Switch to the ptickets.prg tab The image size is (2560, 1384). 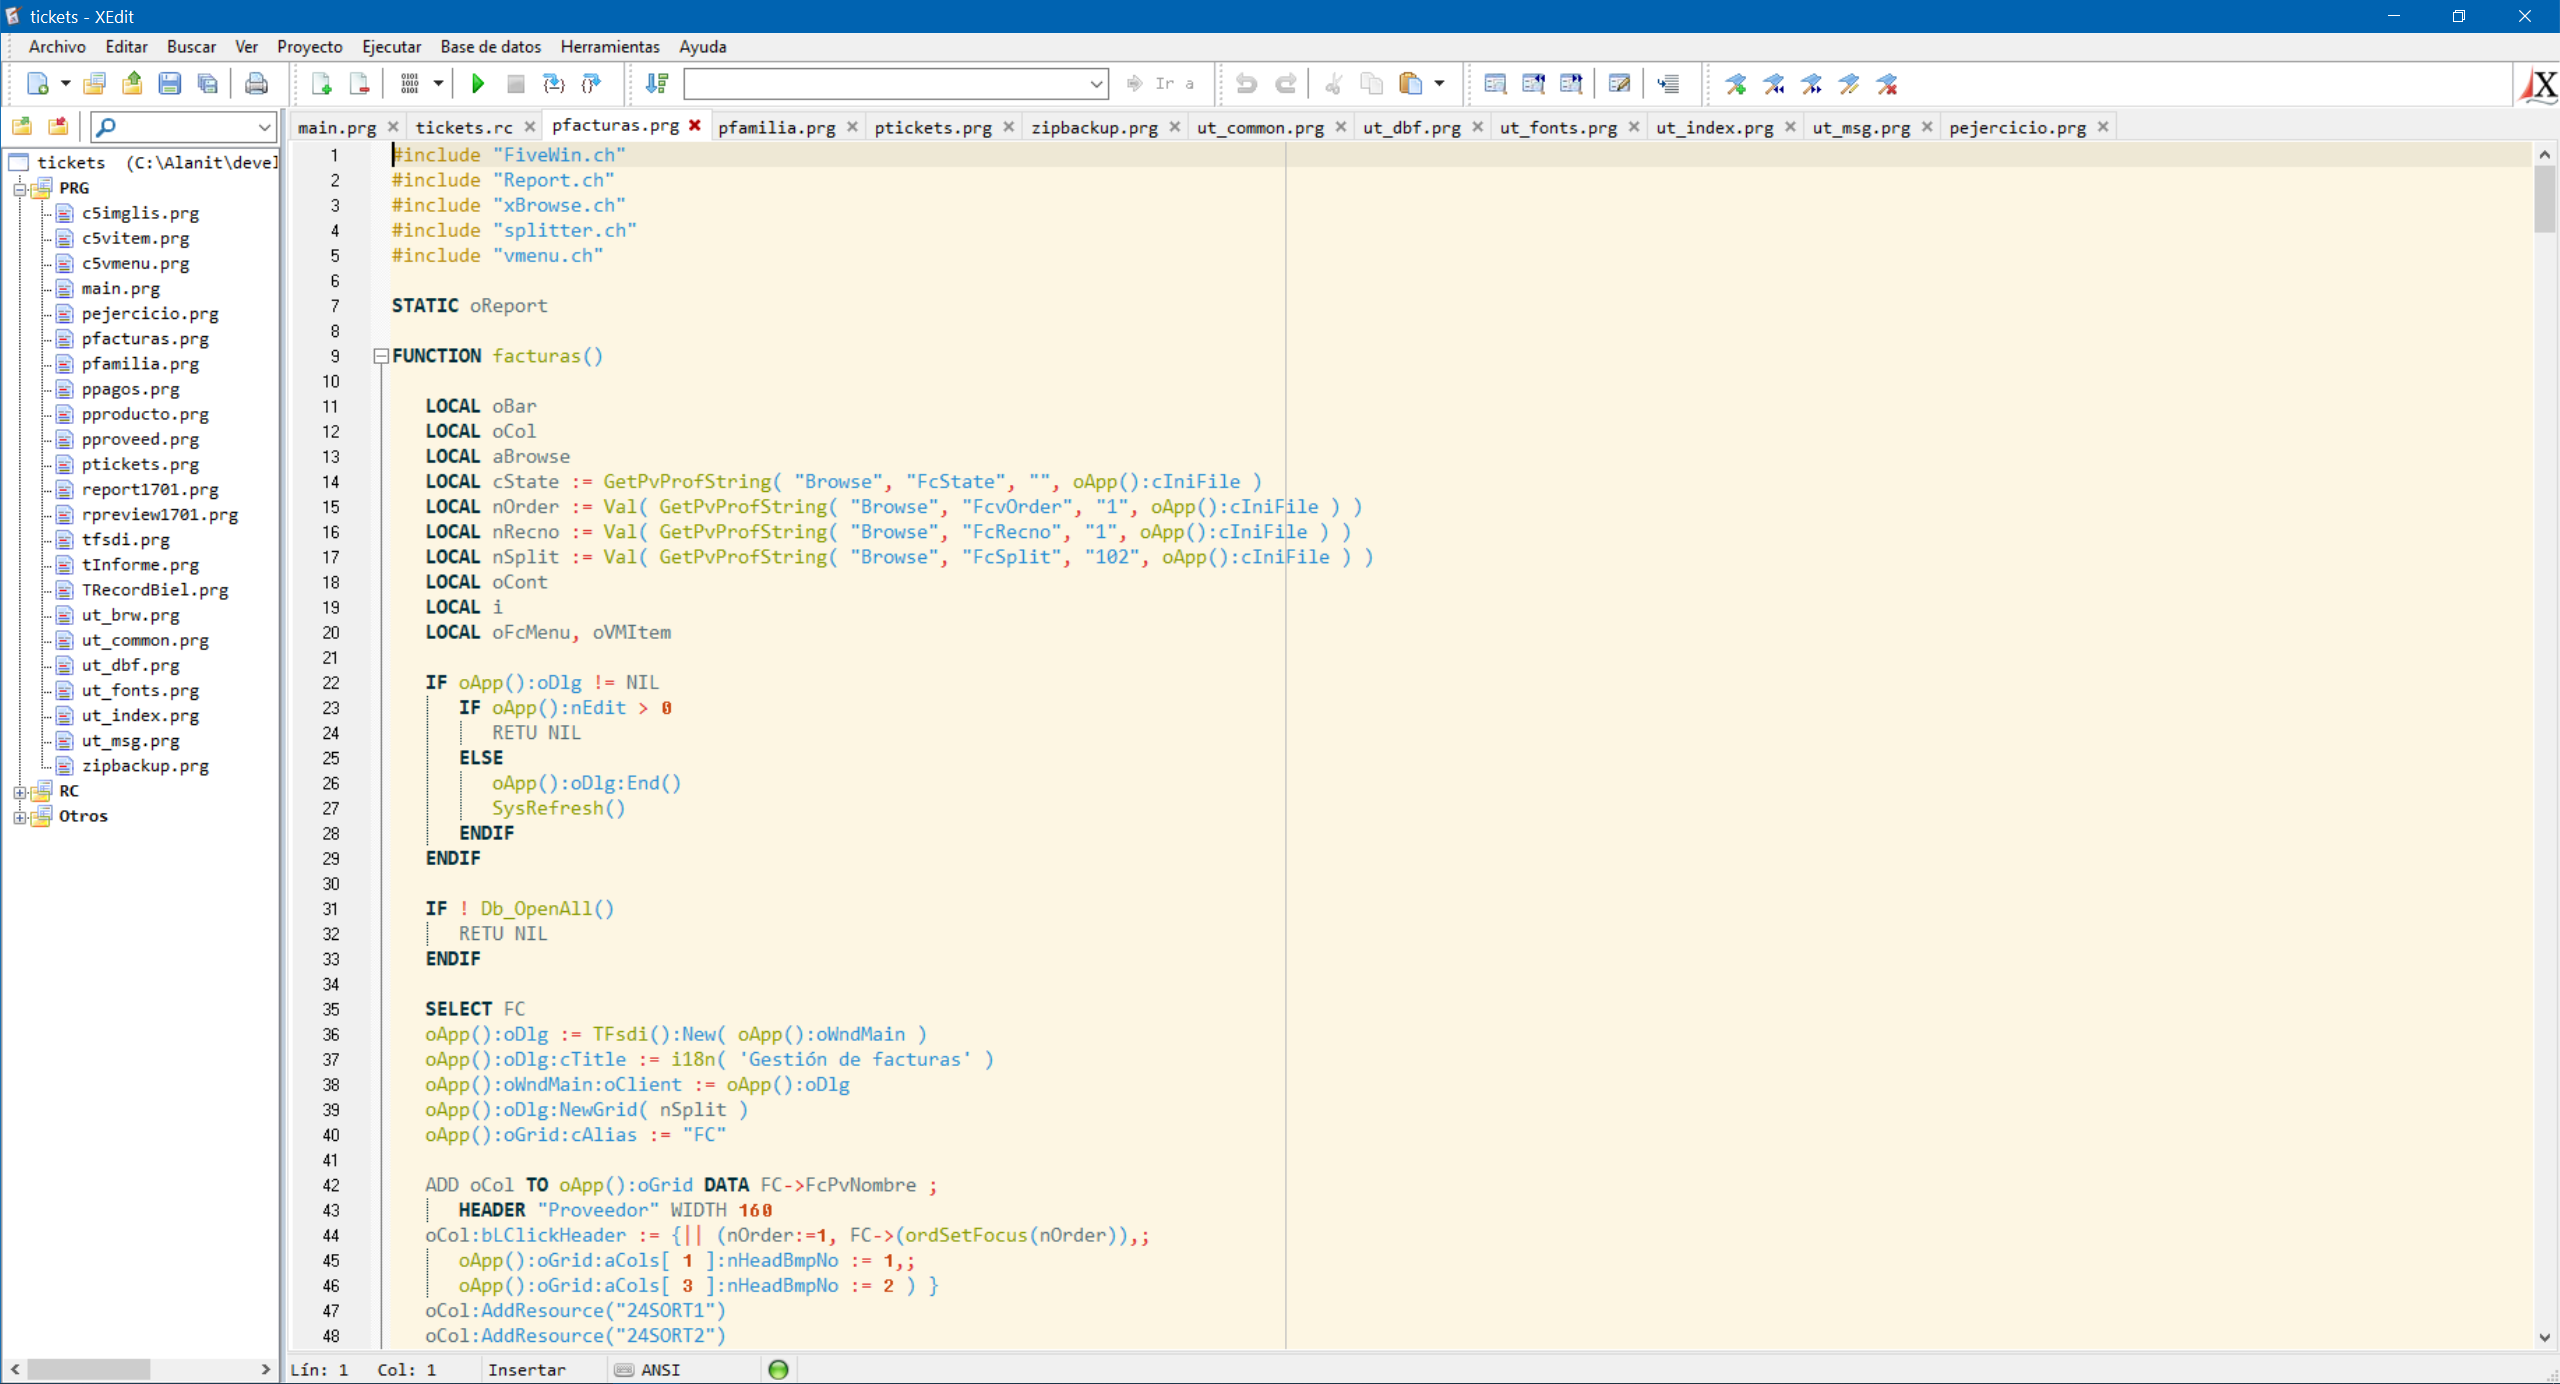point(932,127)
